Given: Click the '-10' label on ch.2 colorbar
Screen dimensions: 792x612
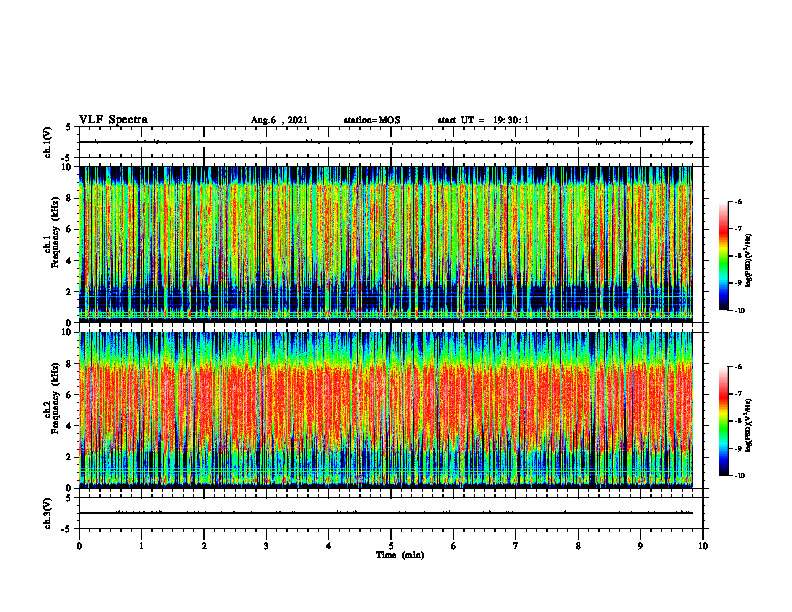Looking at the screenshot, I should click(x=739, y=476).
